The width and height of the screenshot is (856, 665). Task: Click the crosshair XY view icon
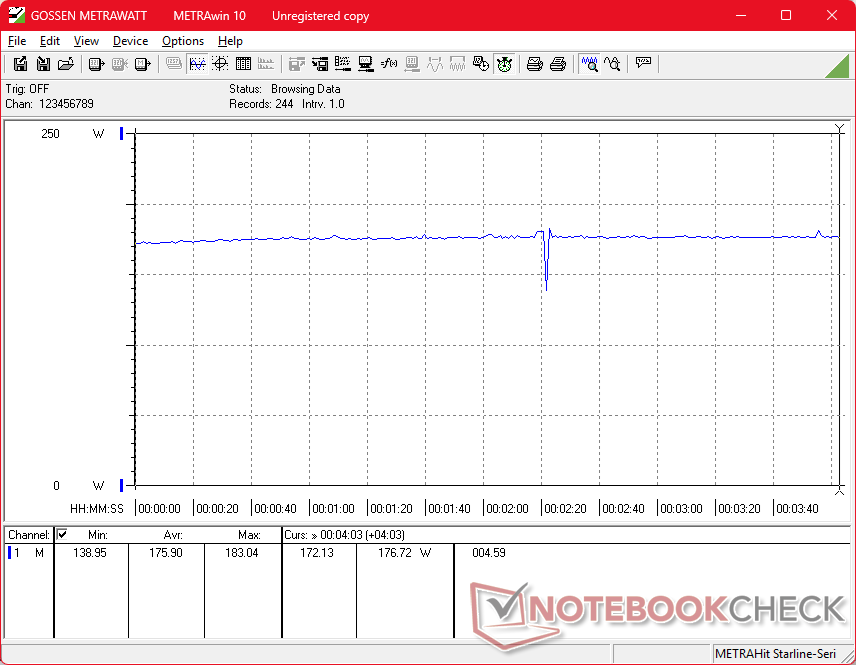pos(220,64)
